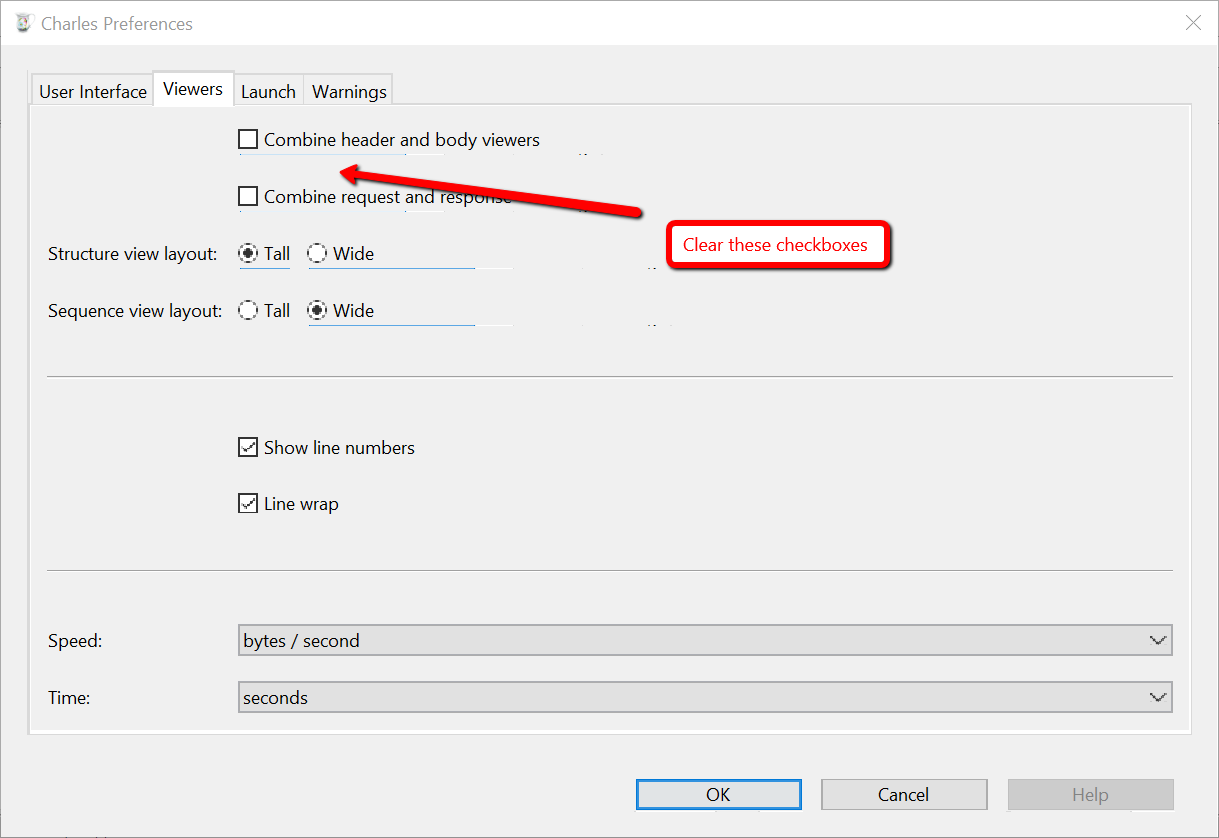Open the Launch tab
1219x838 pixels.
[268, 91]
